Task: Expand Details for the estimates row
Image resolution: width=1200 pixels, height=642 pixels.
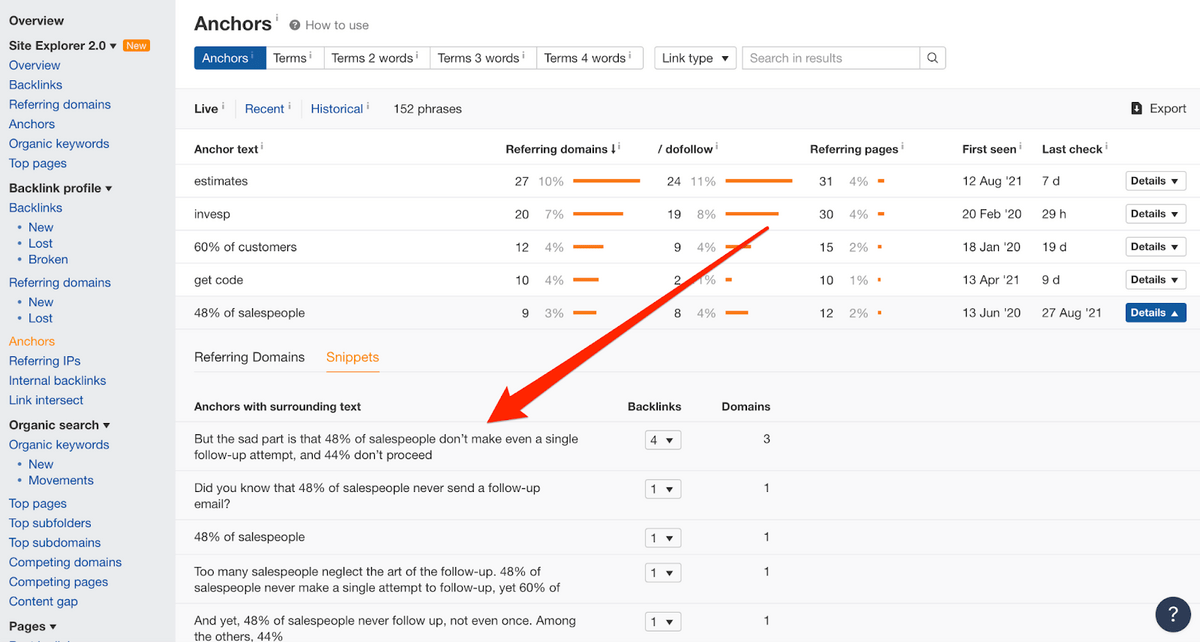Action: [1155, 181]
